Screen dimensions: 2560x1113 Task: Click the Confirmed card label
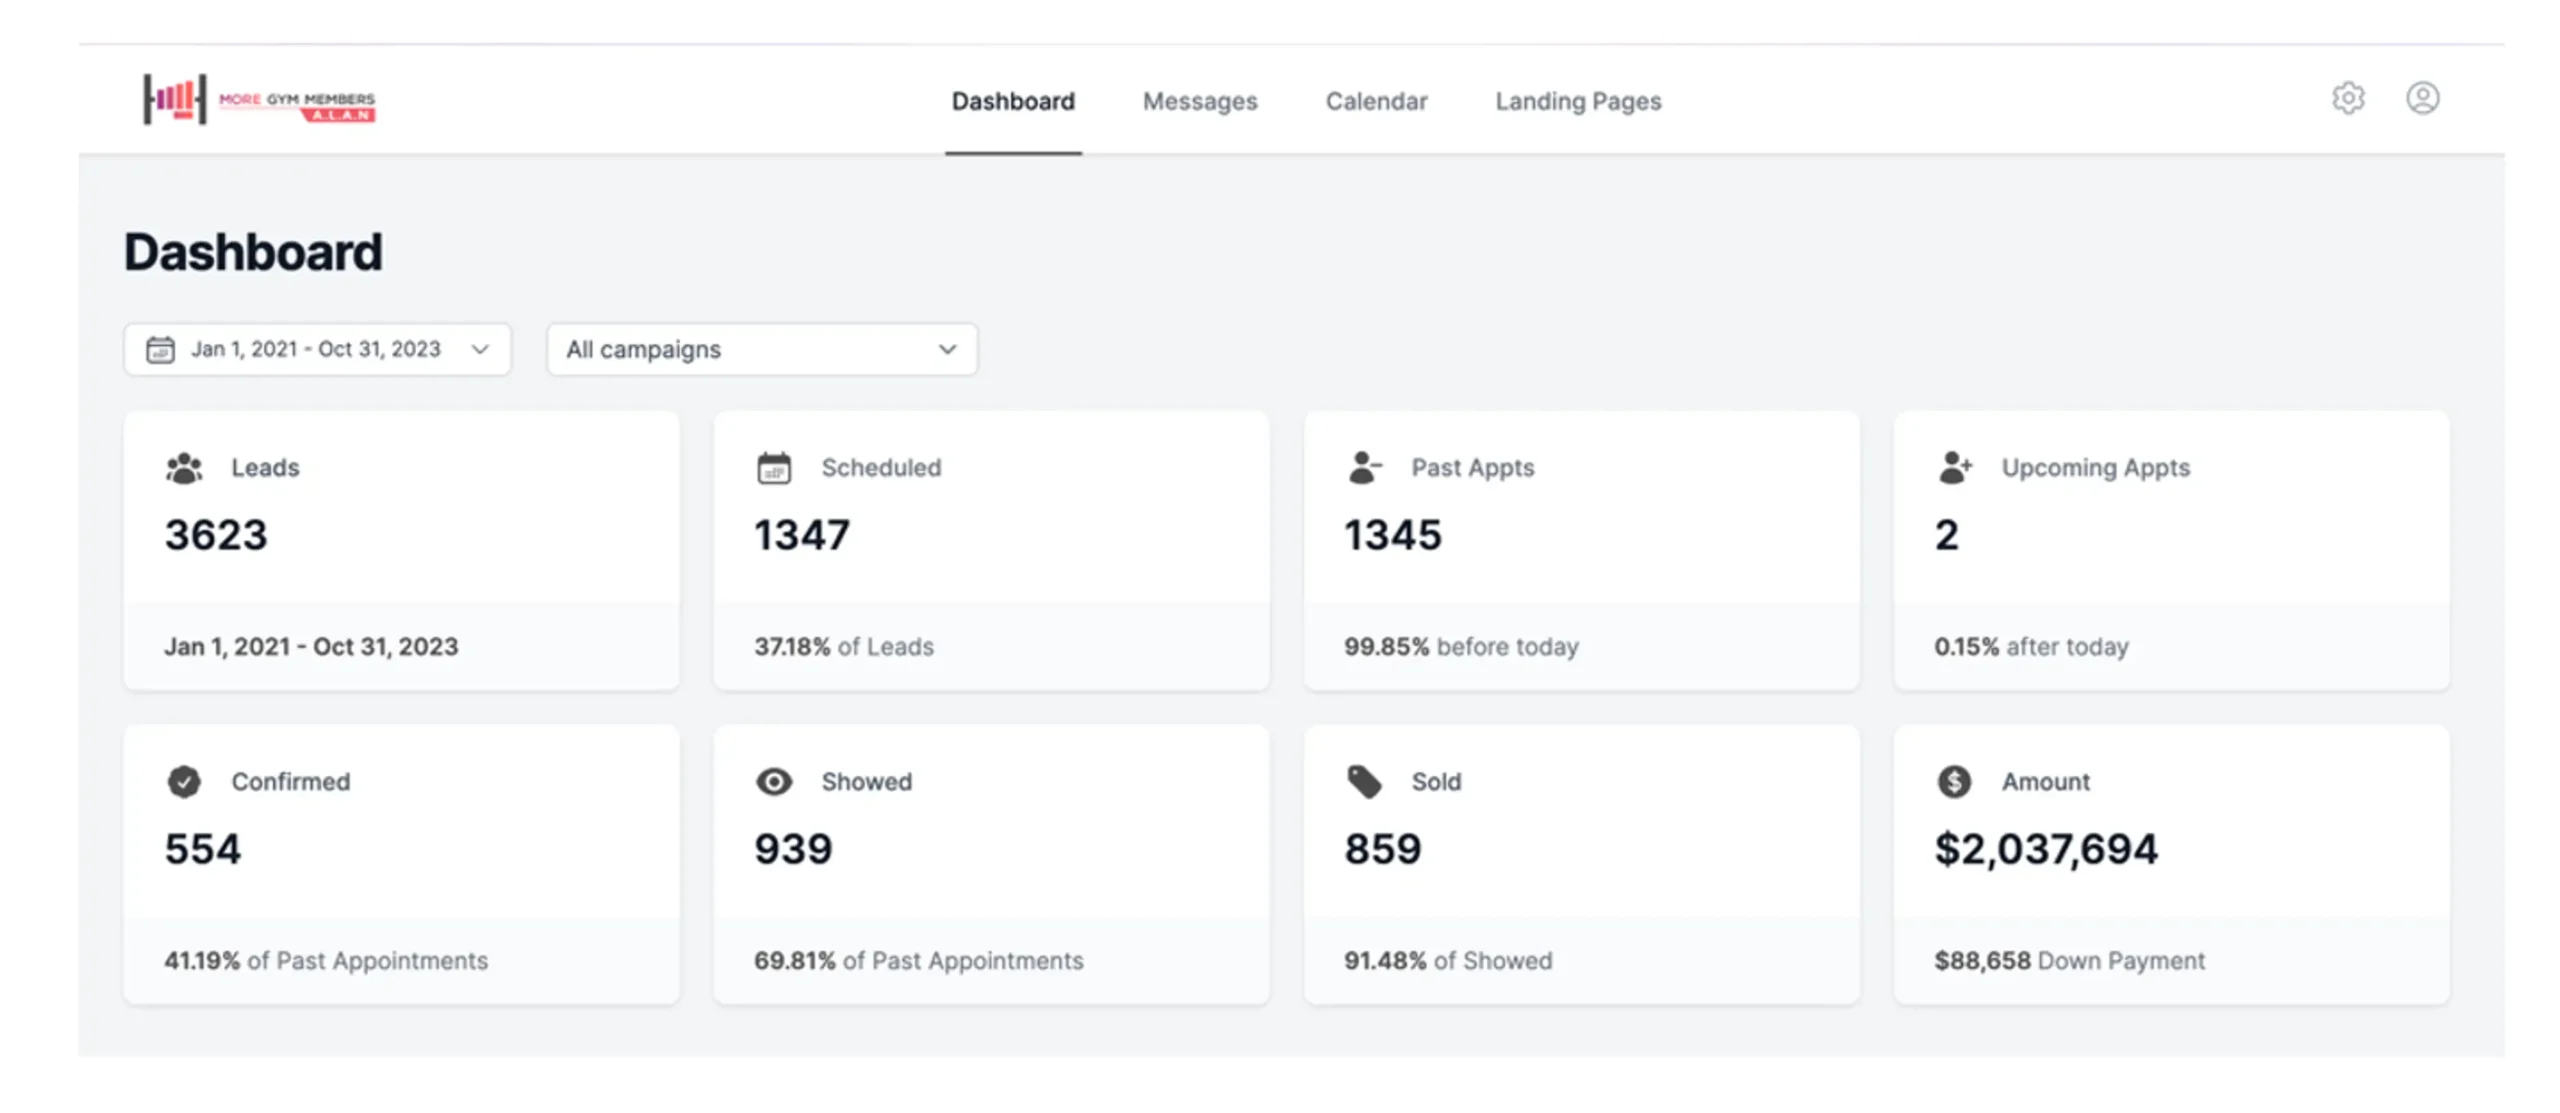290,782
